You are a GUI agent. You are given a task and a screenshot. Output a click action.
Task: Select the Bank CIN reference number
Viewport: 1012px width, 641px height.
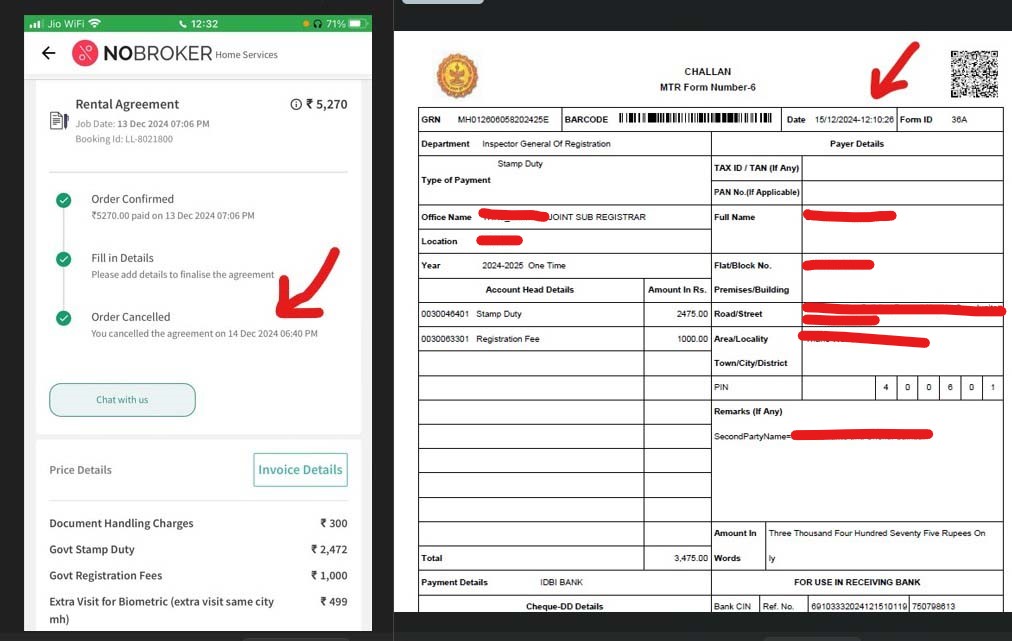pyautogui.click(x=859, y=606)
